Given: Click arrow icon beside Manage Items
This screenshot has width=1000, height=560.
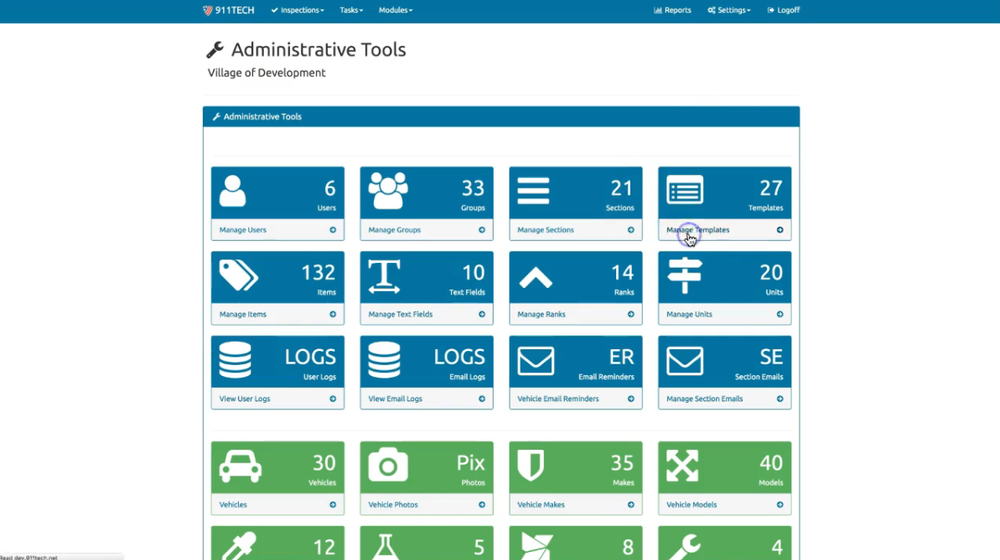Looking at the screenshot, I should pos(333,314).
